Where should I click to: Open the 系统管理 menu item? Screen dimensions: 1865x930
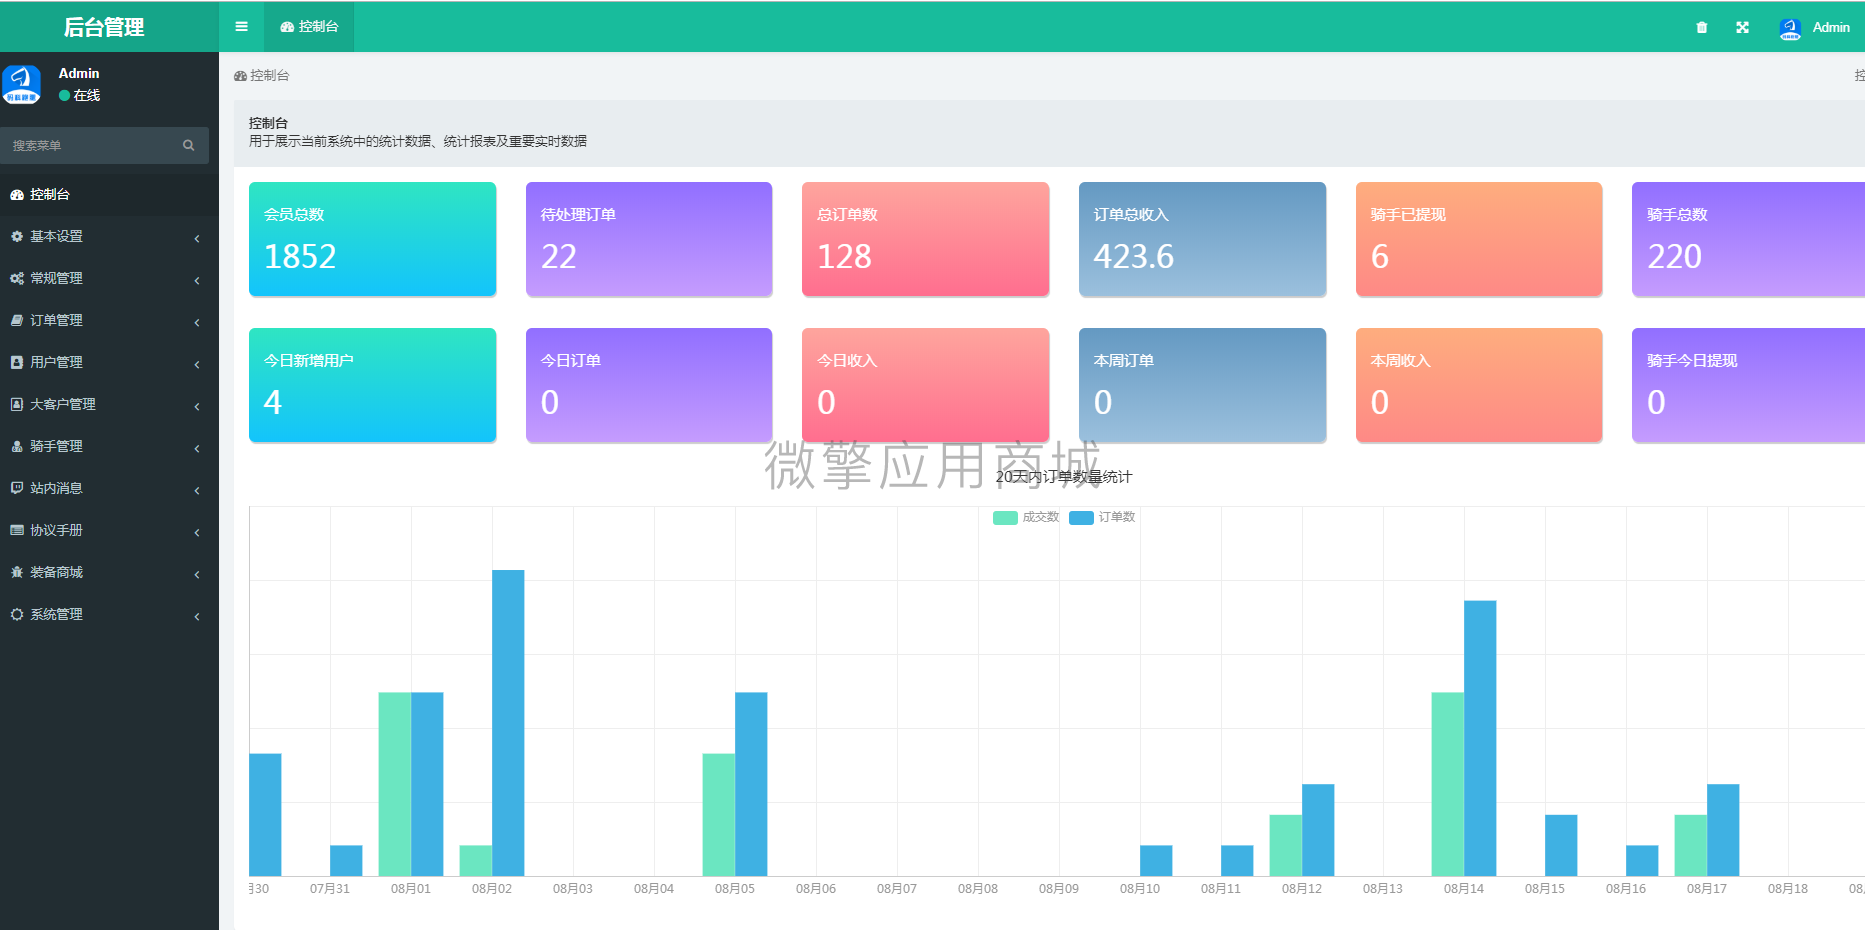coord(109,614)
